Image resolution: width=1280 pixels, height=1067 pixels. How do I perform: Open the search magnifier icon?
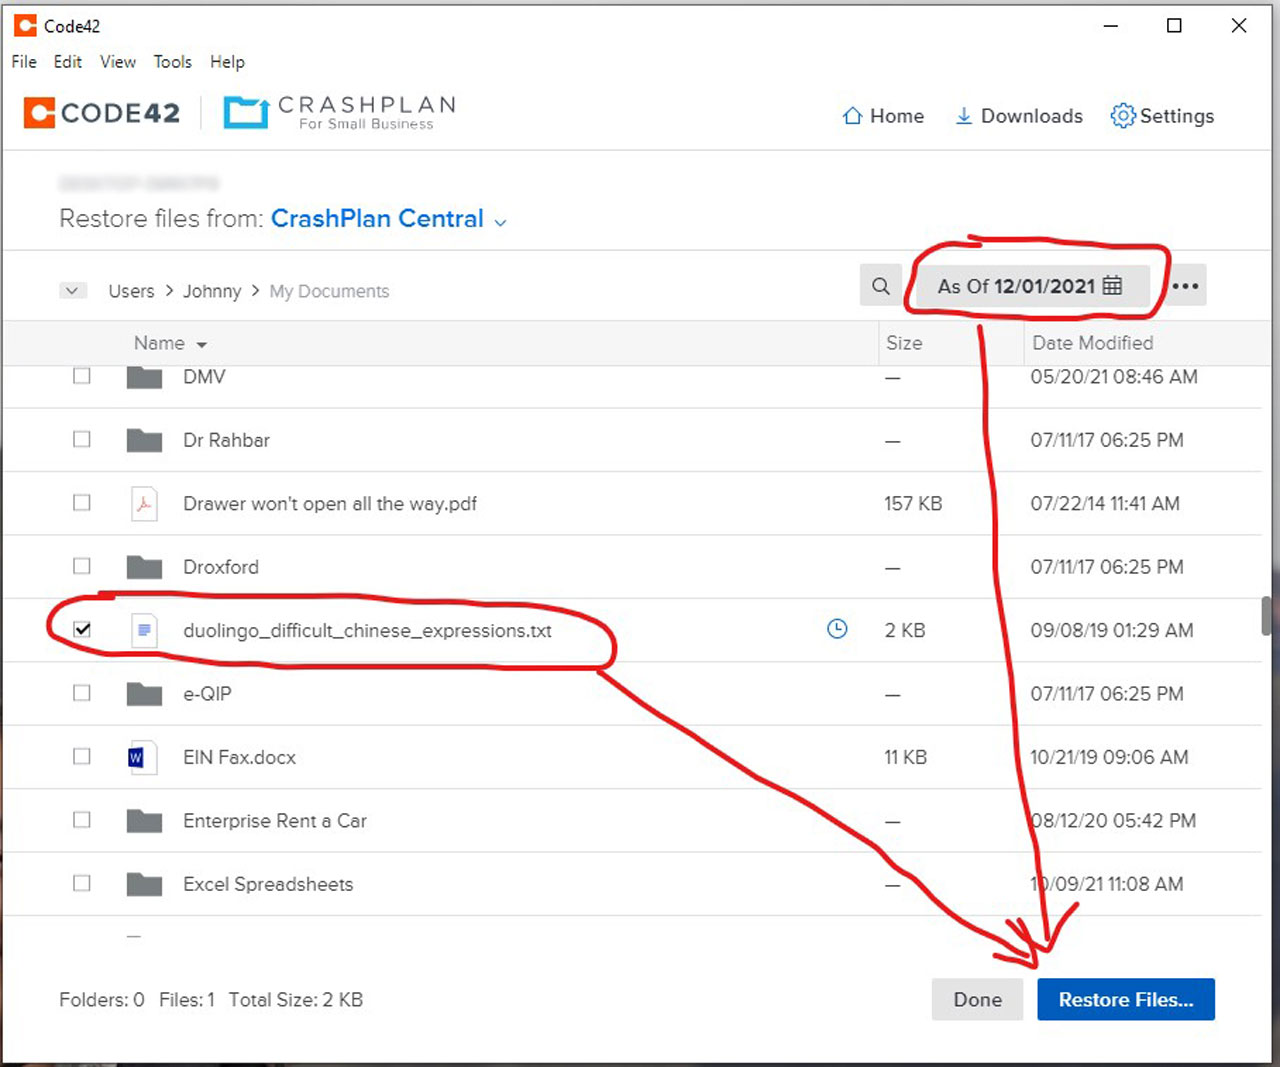881,286
